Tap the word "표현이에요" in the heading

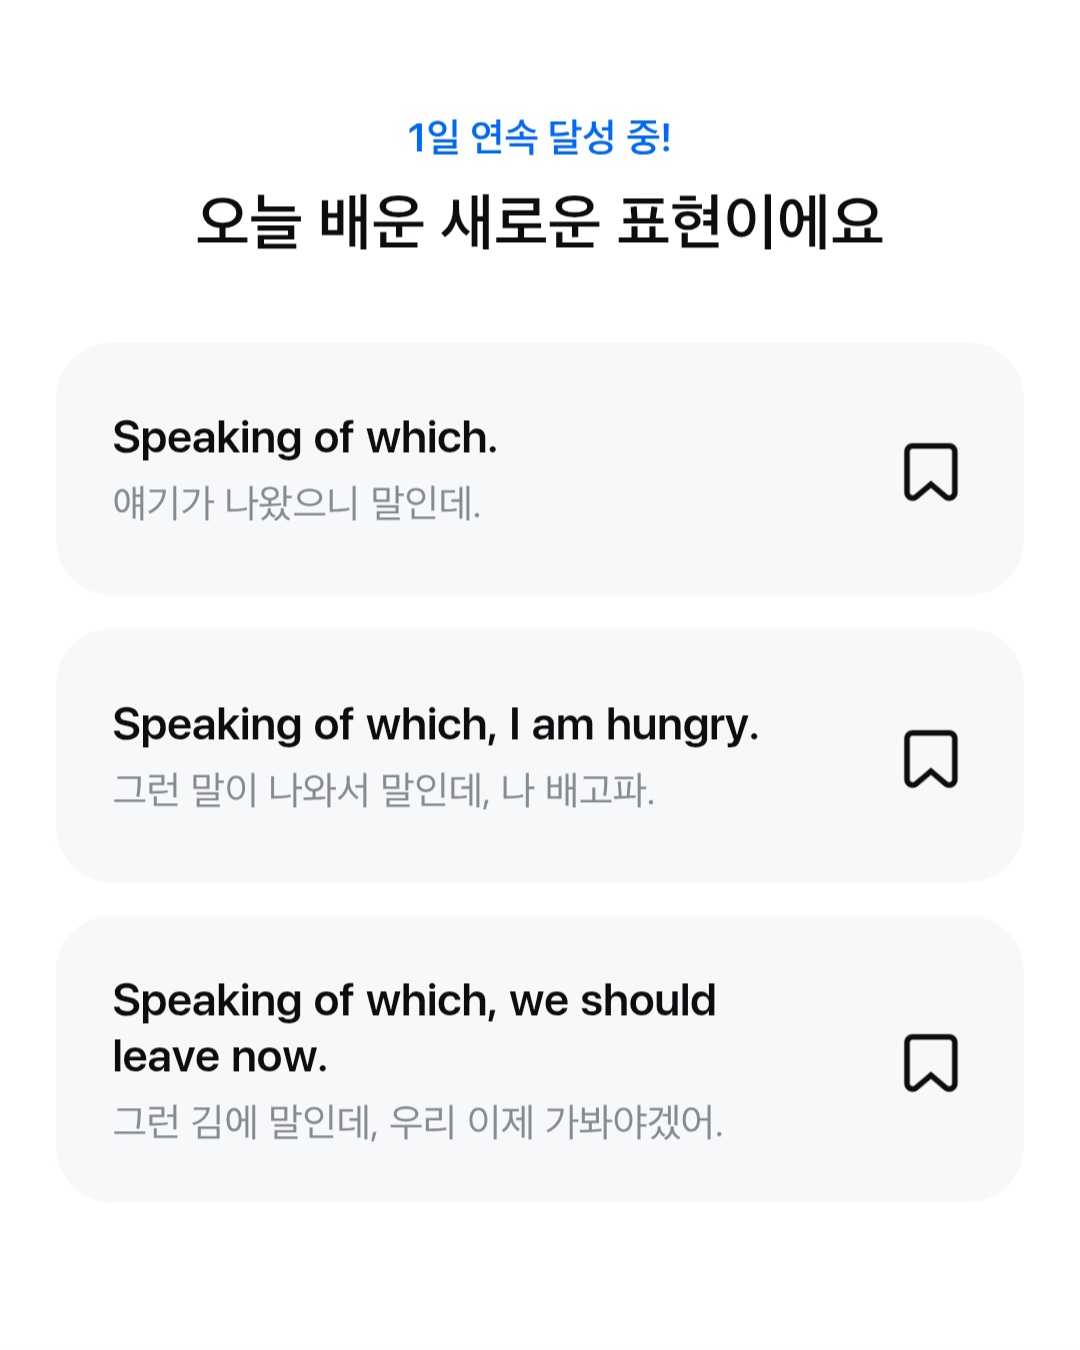pyautogui.click(x=750, y=222)
